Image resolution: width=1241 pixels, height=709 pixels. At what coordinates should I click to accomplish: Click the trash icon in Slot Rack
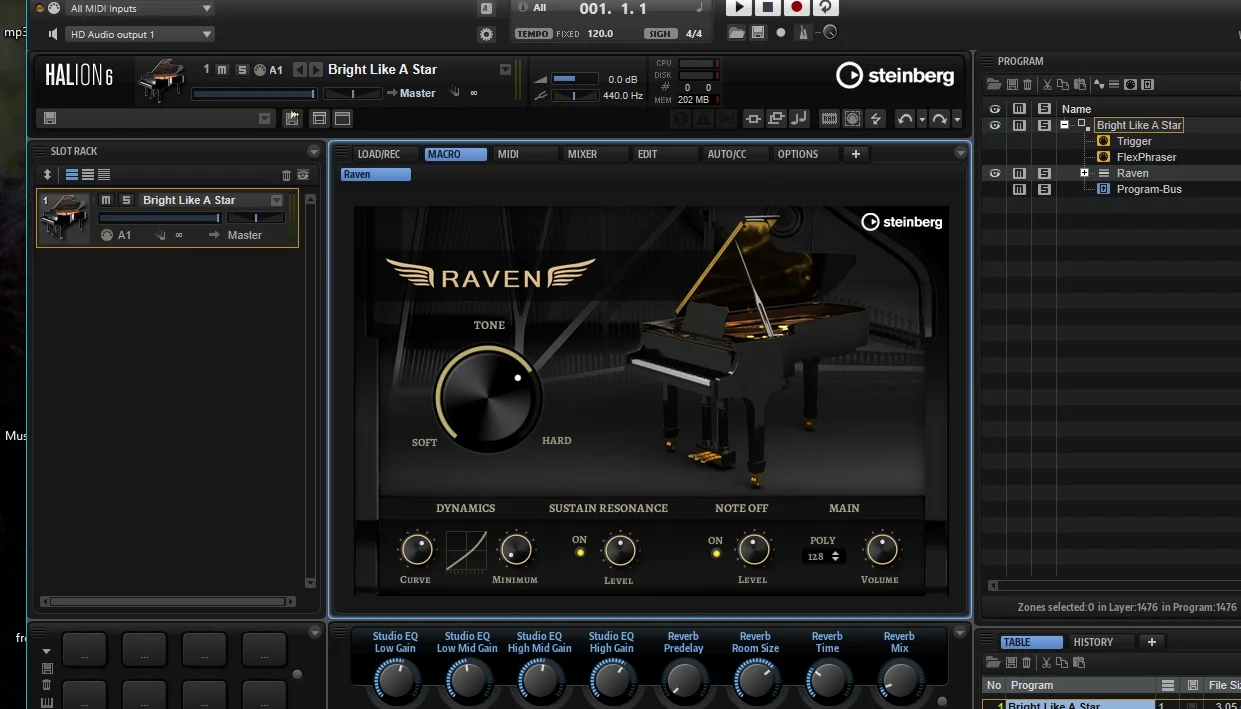[286, 175]
